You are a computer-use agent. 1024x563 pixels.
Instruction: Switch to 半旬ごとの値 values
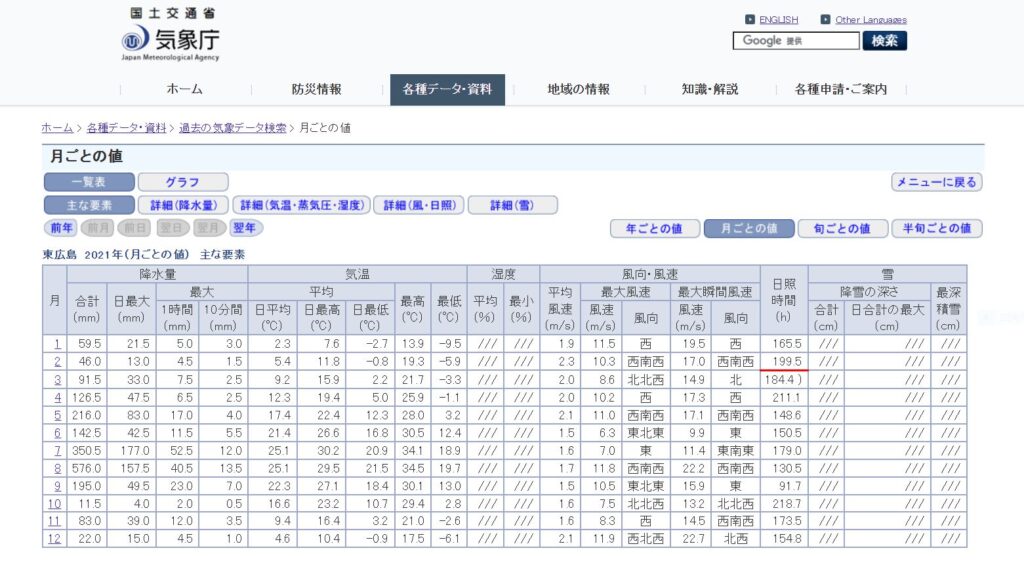(x=936, y=228)
